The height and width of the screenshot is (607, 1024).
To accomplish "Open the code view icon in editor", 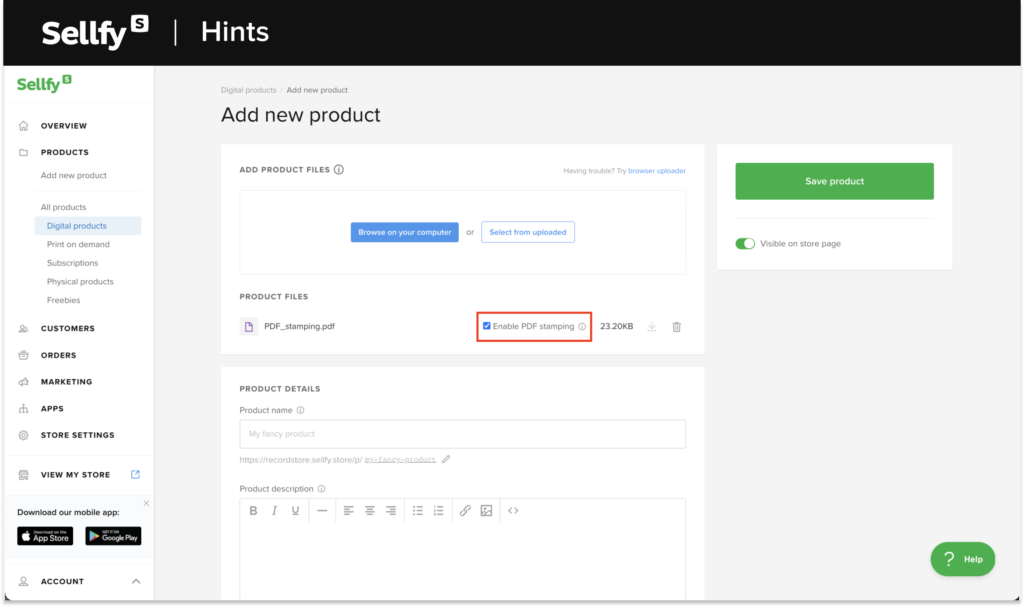I will click(513, 511).
